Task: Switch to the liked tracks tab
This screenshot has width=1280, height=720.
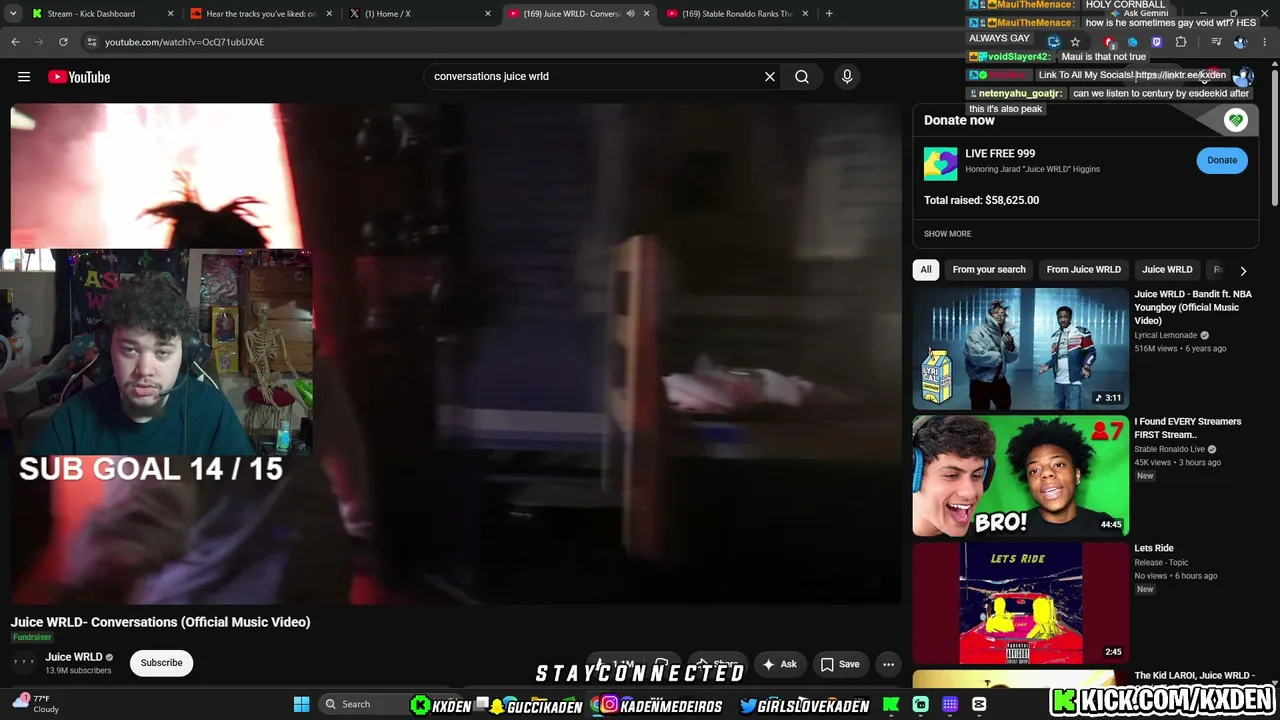Action: coord(261,14)
